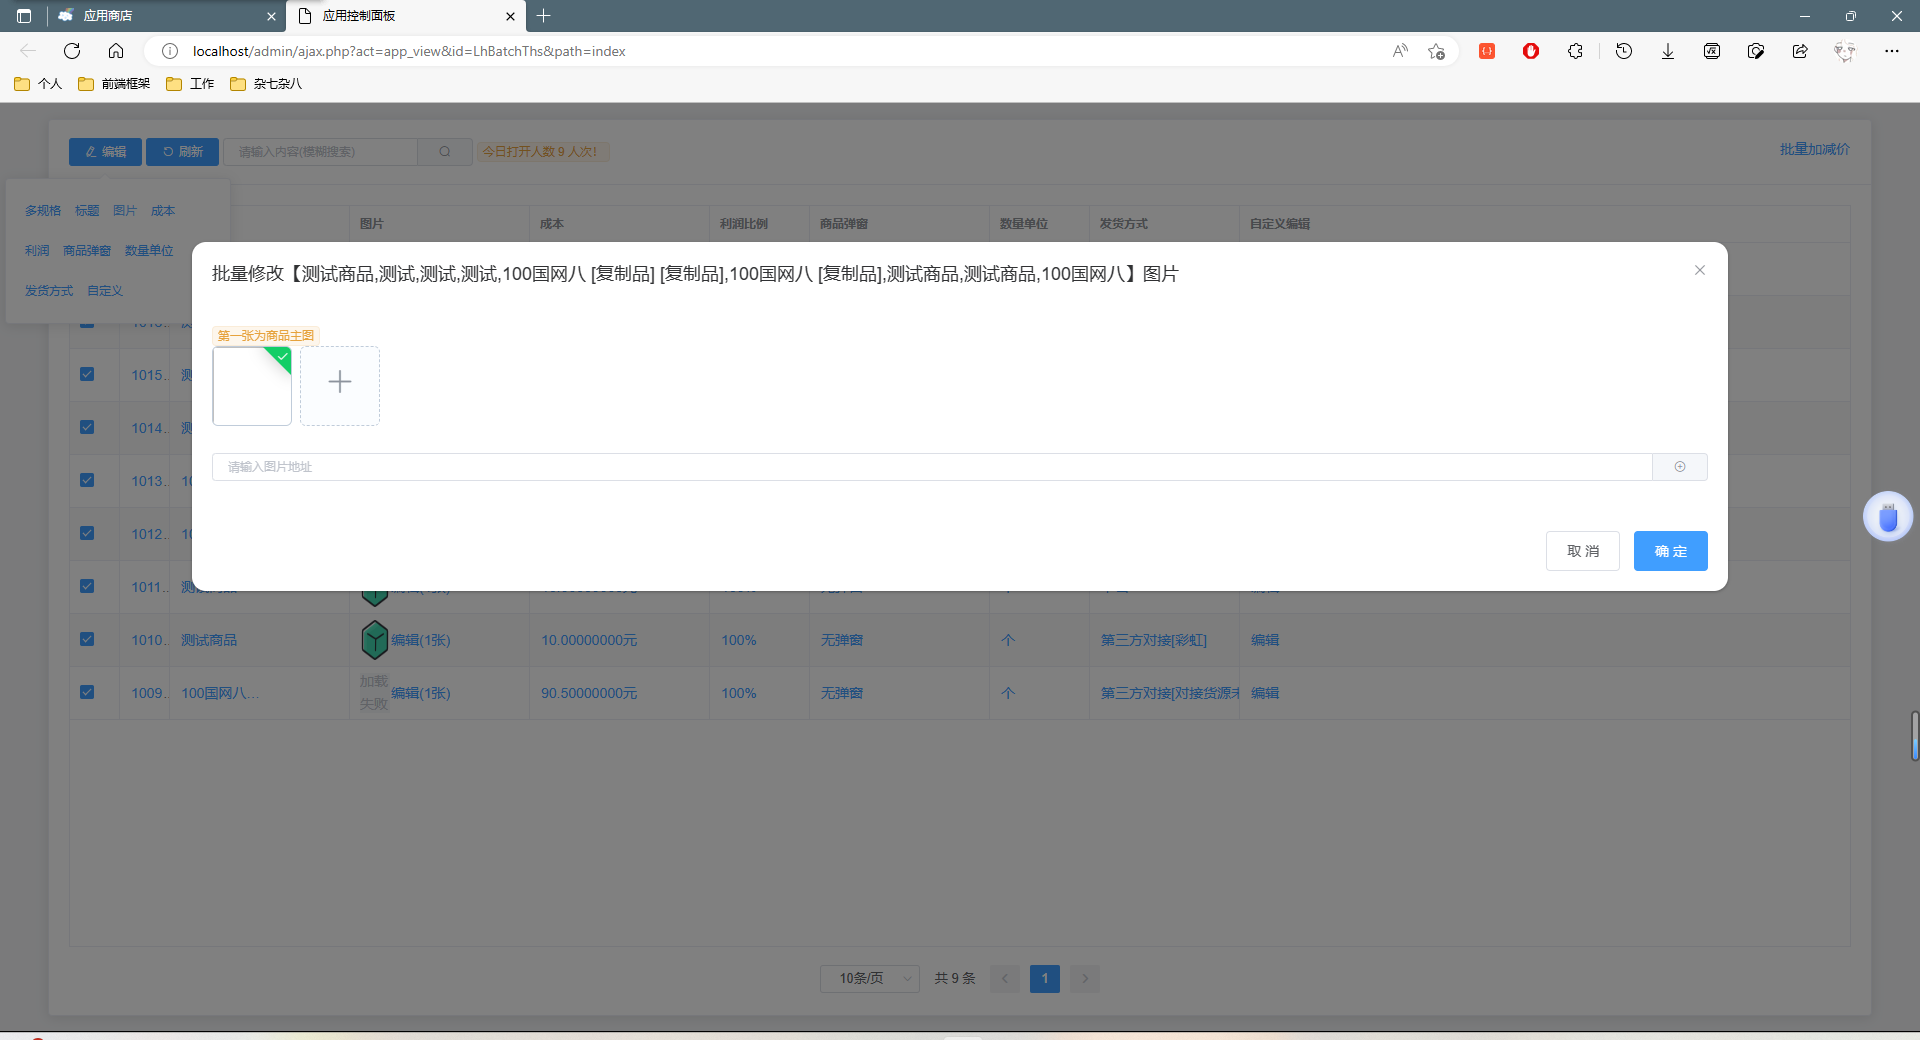Choose 标题 from edit menu
The width and height of the screenshot is (1920, 1040).
coord(87,211)
